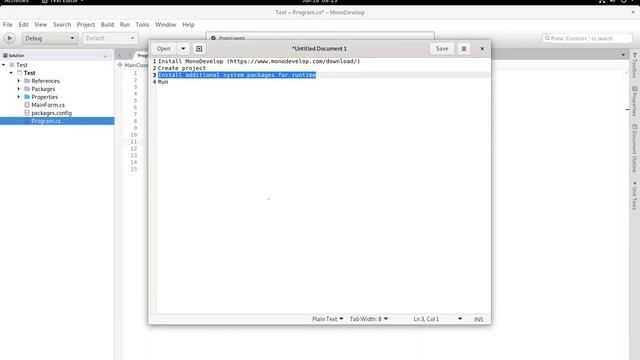The height and width of the screenshot is (360, 640).
Task: Navigate forward with editor tab right arrow
Action: [130, 55]
